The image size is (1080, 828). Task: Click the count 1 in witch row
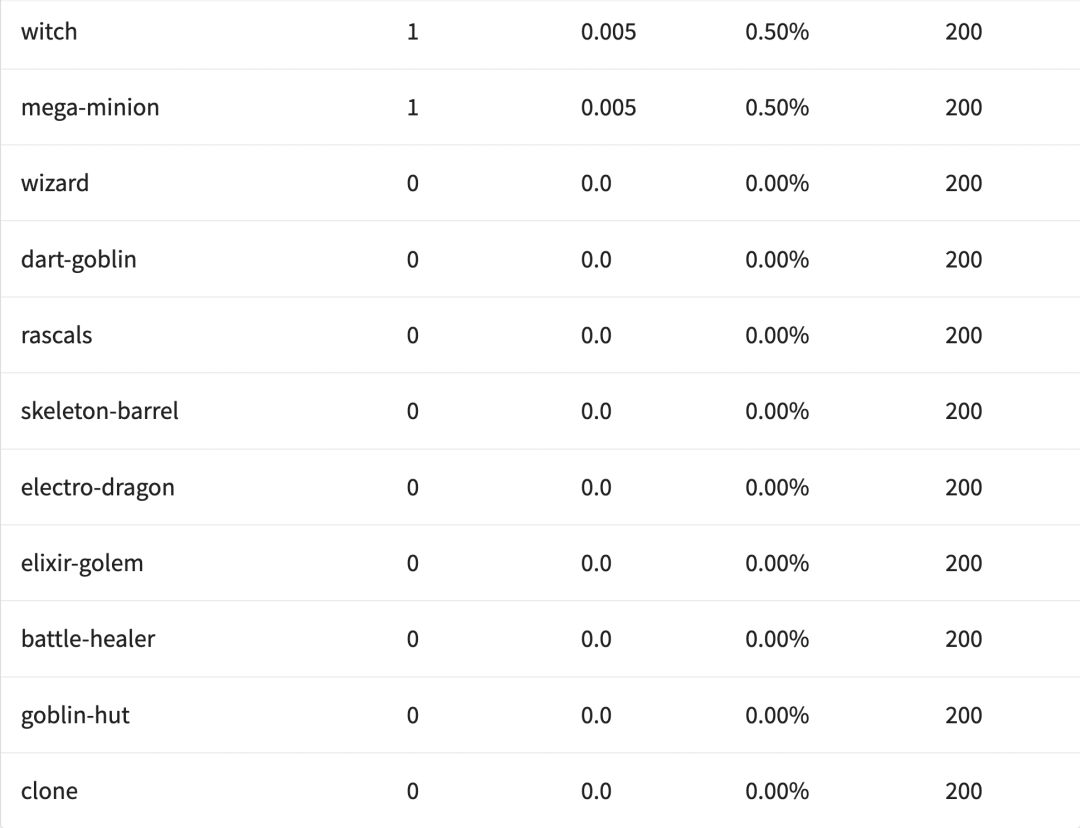pos(412,32)
